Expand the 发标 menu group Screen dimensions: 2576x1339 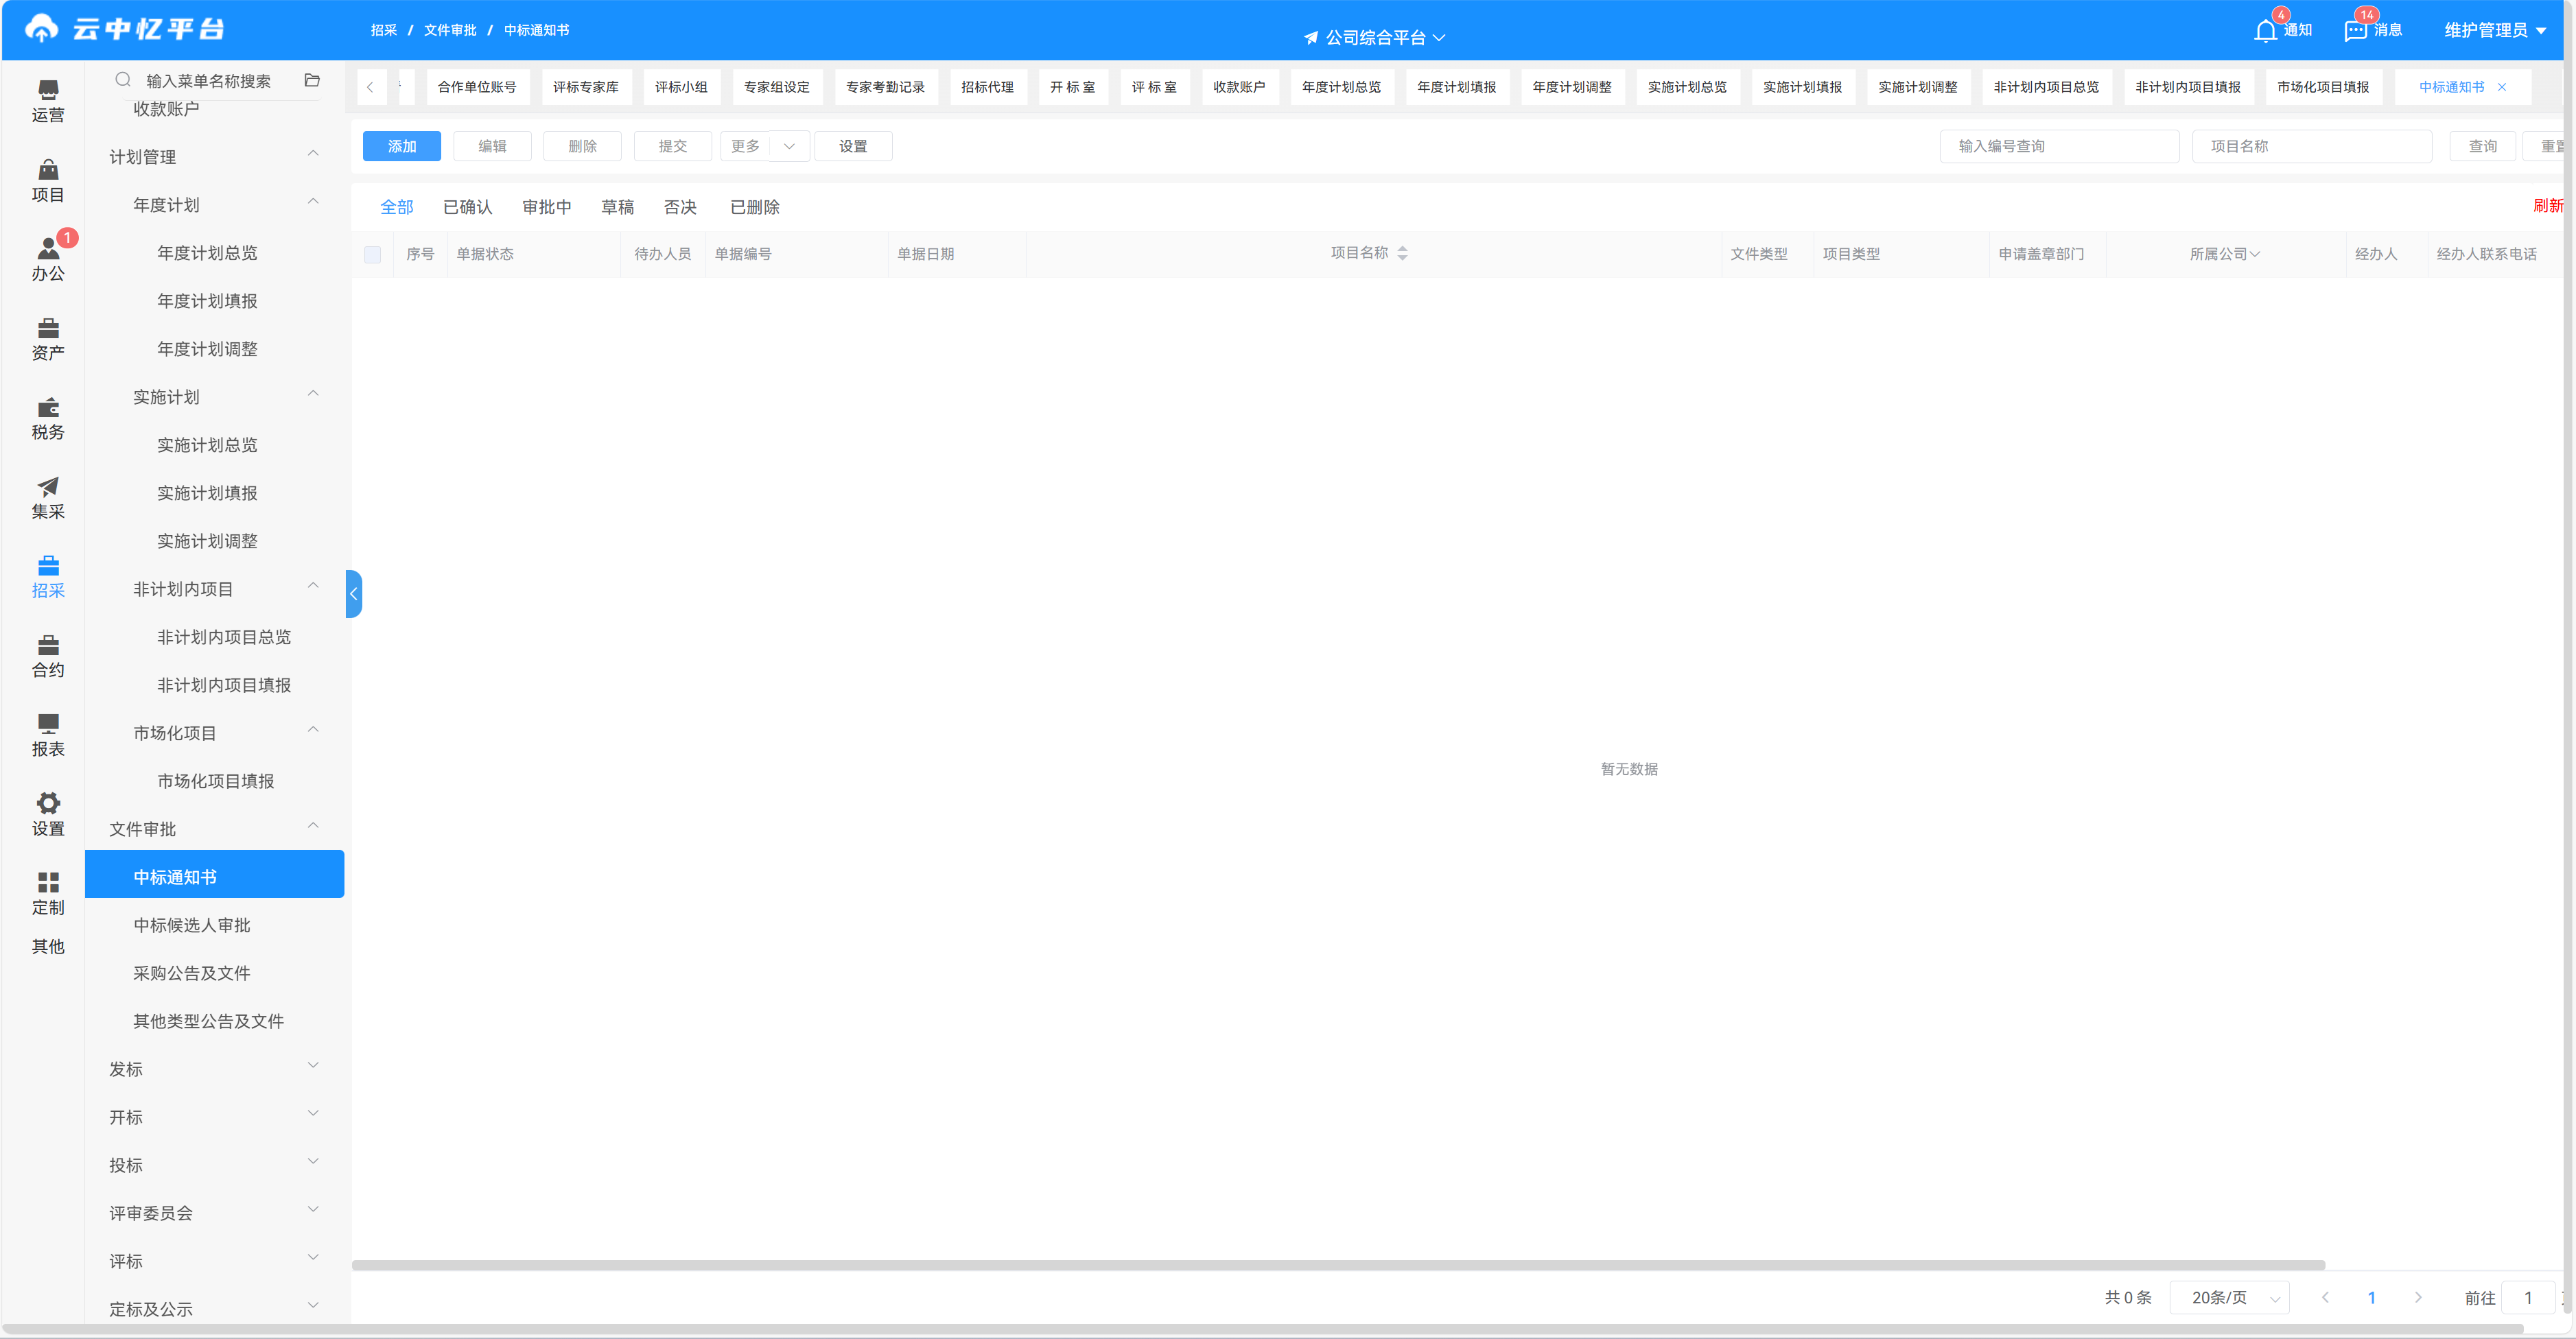[x=313, y=1066]
